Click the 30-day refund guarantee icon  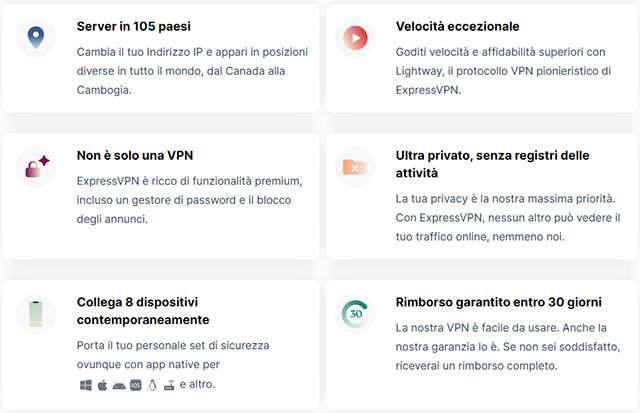355,313
